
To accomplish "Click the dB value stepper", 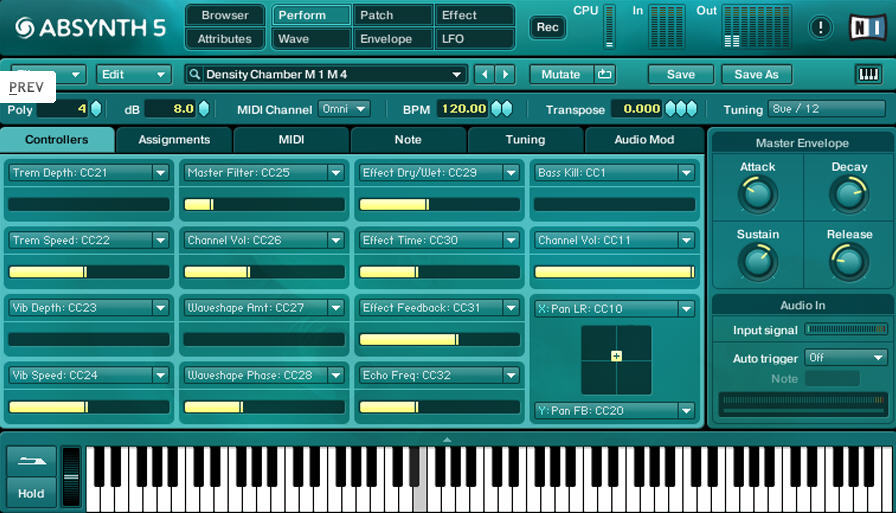I will (x=203, y=109).
